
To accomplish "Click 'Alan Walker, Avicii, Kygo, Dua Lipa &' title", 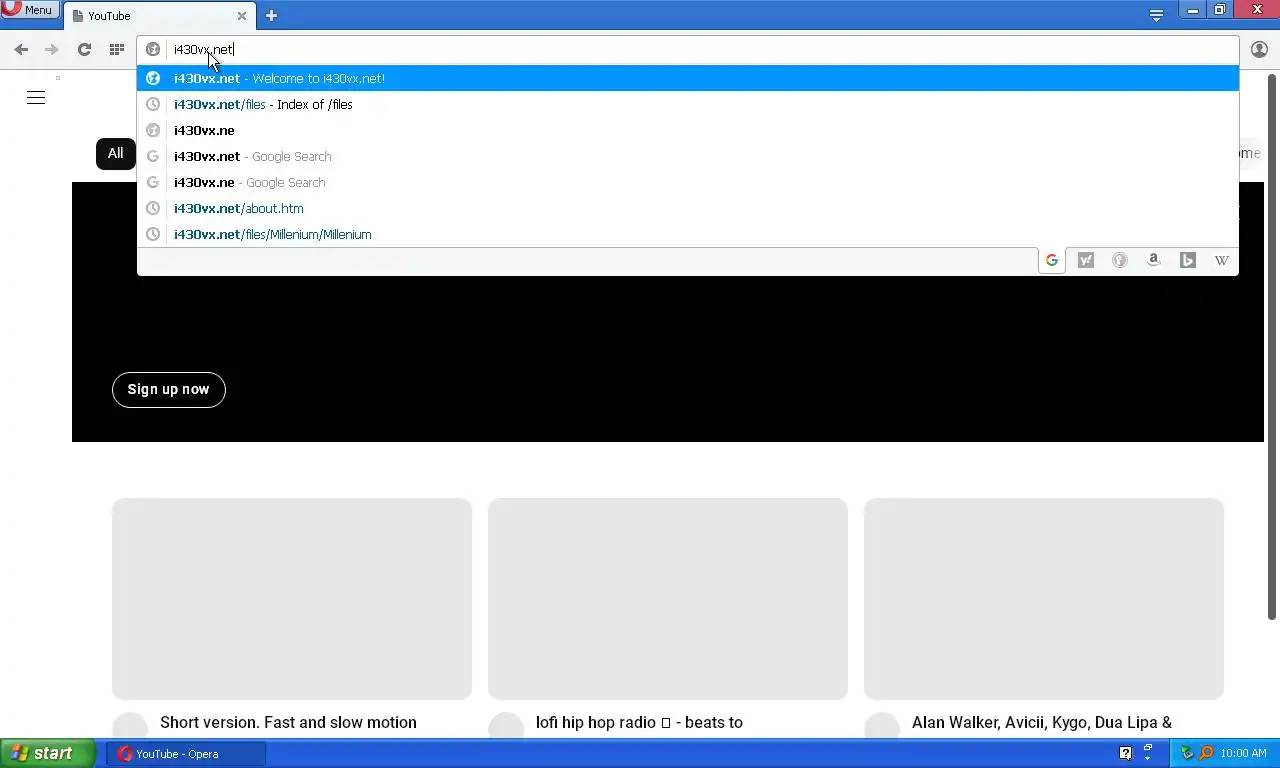I will pyautogui.click(x=1042, y=722).
